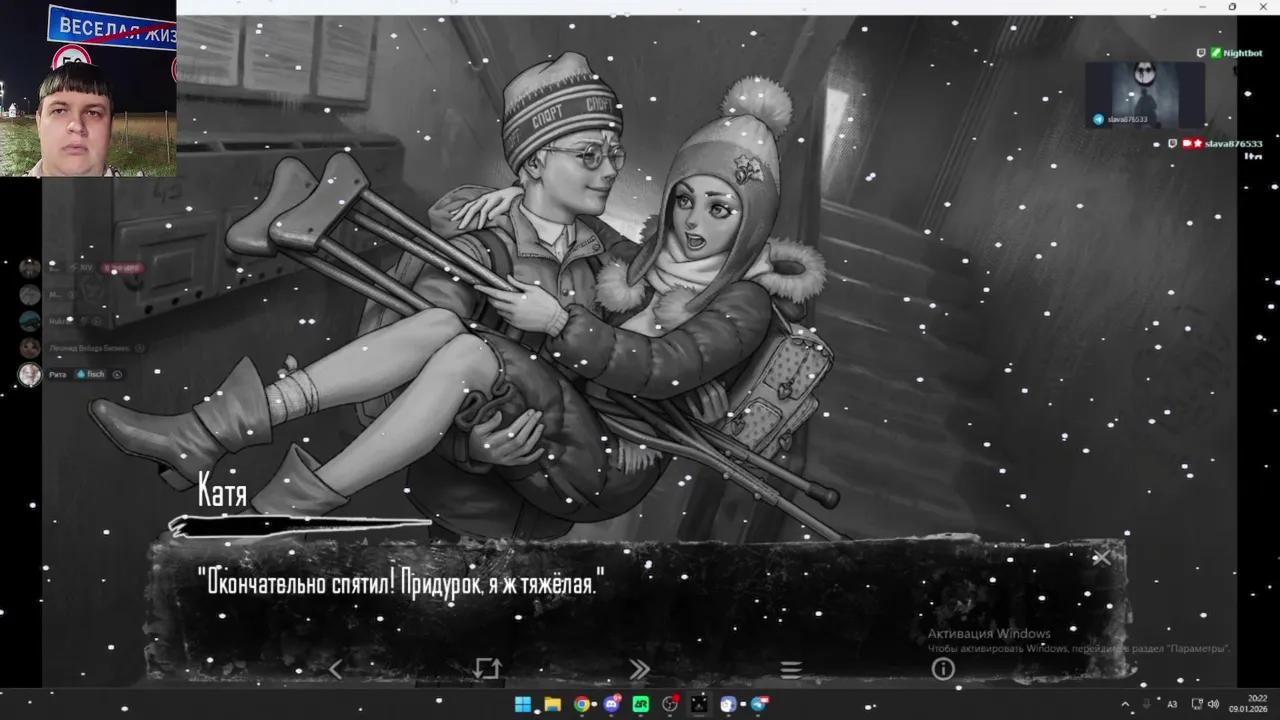Open the game menu hamburger icon
The image size is (1280, 720).
[791, 670]
